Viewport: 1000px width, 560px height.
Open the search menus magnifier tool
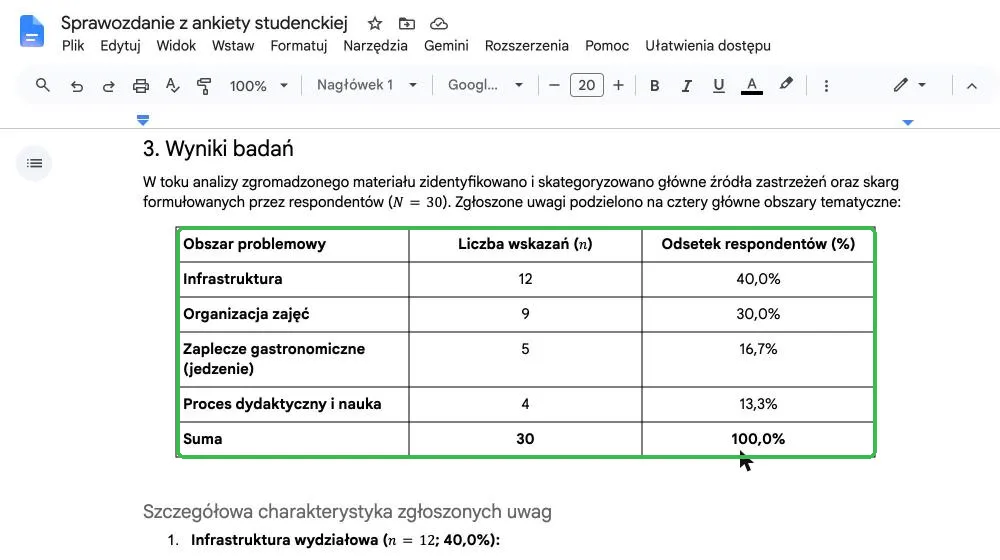[43, 85]
